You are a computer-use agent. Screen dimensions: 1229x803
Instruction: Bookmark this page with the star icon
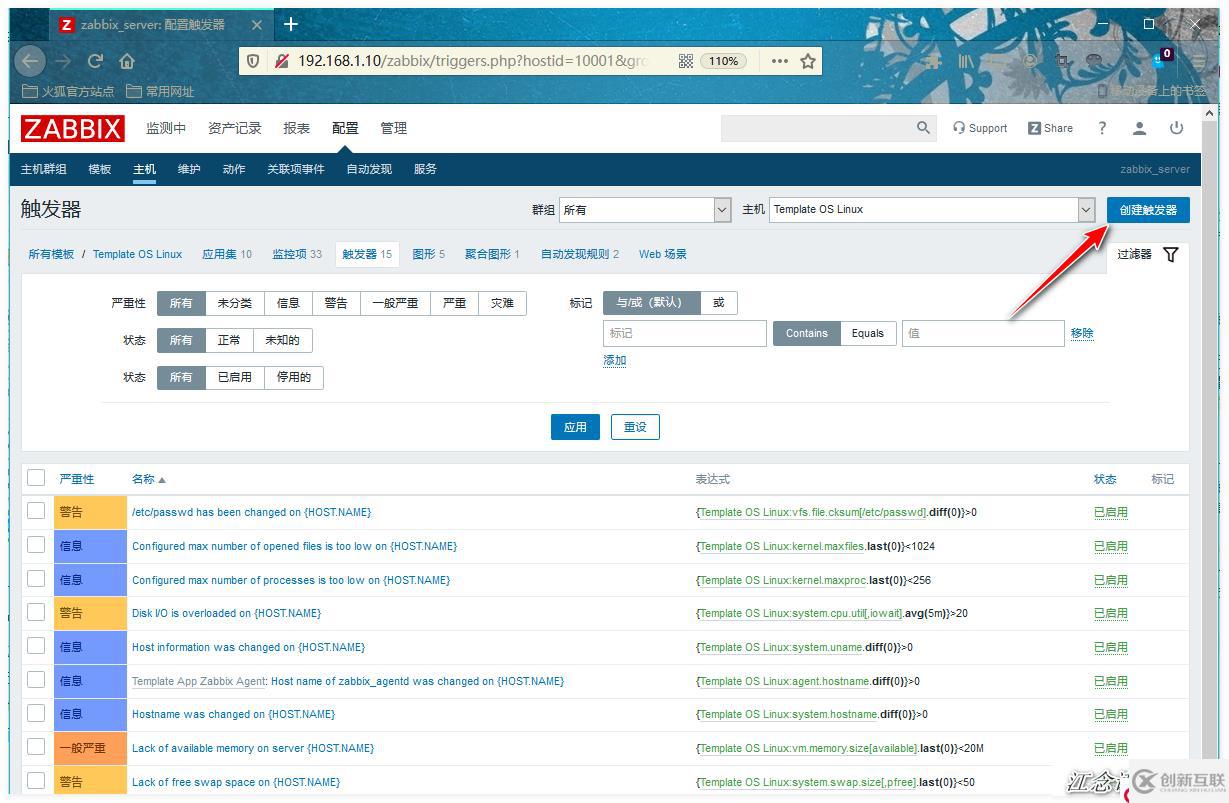point(808,61)
